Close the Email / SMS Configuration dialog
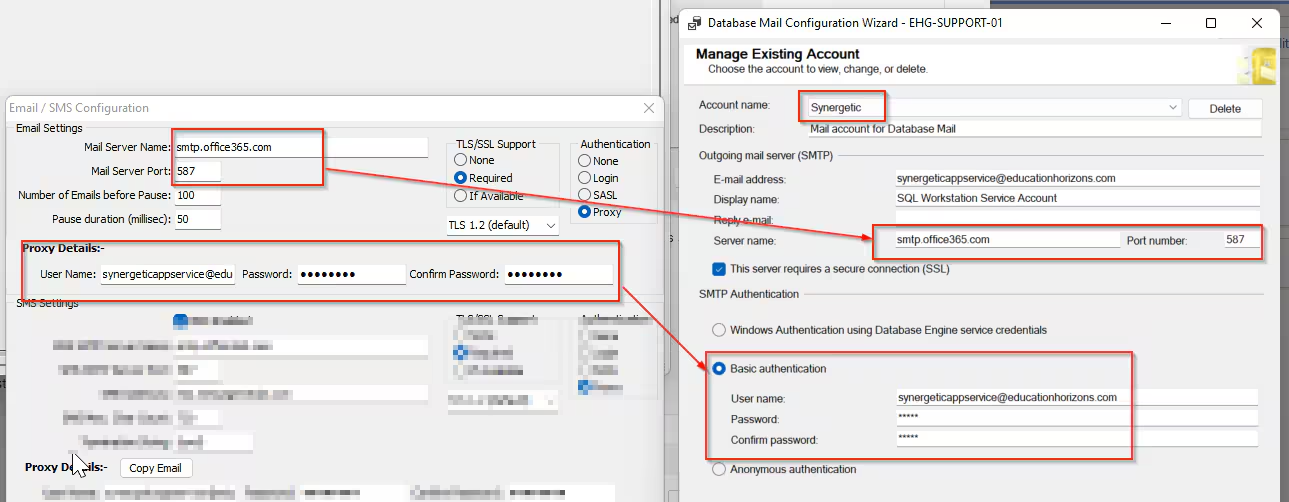Screen dimensions: 1289x502 [649, 108]
